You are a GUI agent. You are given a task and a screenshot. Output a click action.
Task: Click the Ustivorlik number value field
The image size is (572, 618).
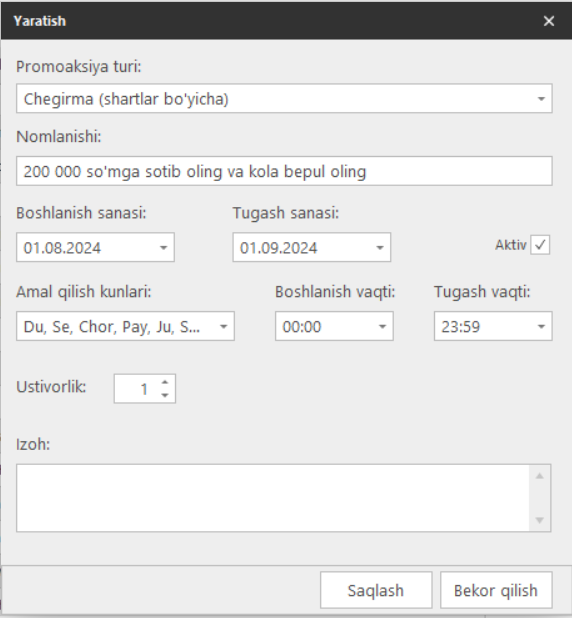(136, 389)
